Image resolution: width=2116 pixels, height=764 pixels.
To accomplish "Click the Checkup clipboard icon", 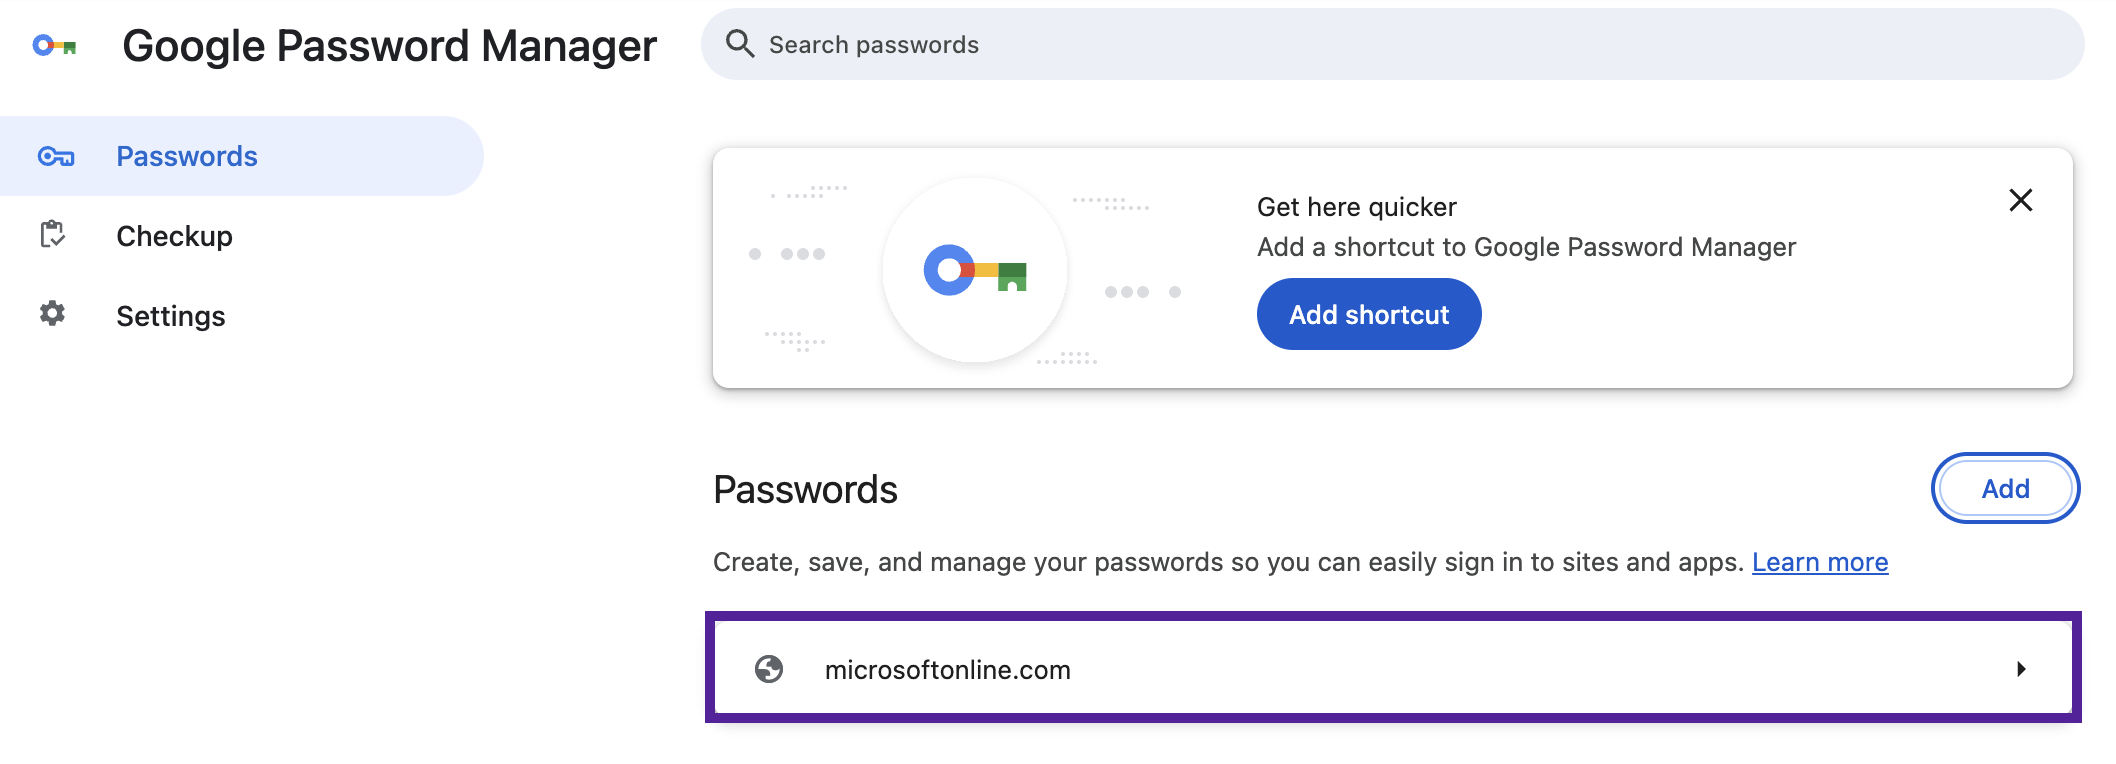I will point(52,235).
